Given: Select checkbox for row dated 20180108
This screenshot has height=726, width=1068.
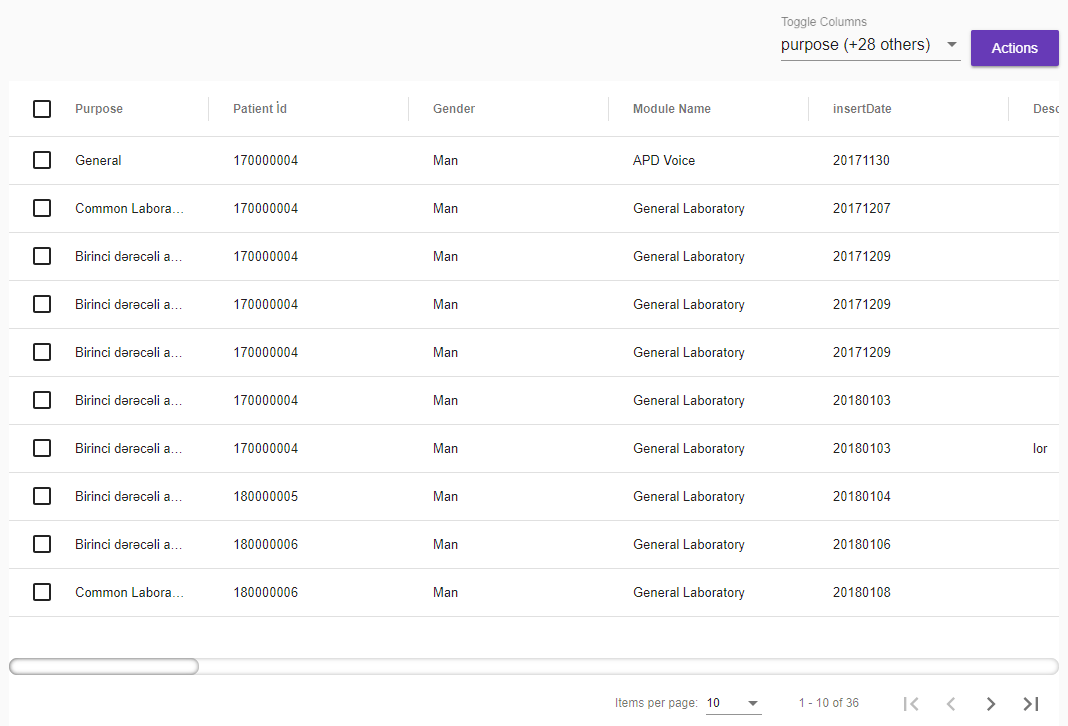Looking at the screenshot, I should point(42,593).
